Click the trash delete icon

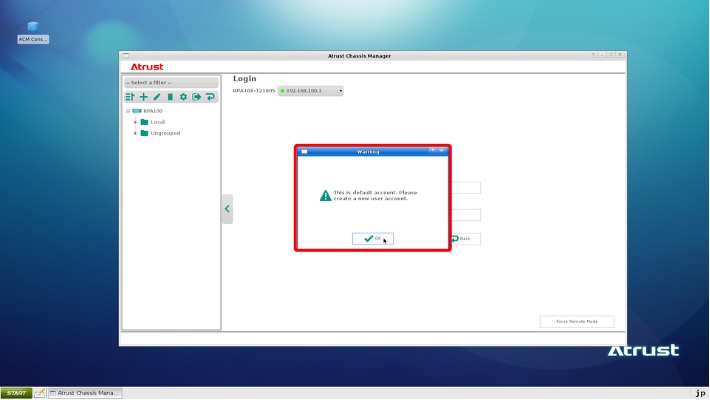point(170,97)
